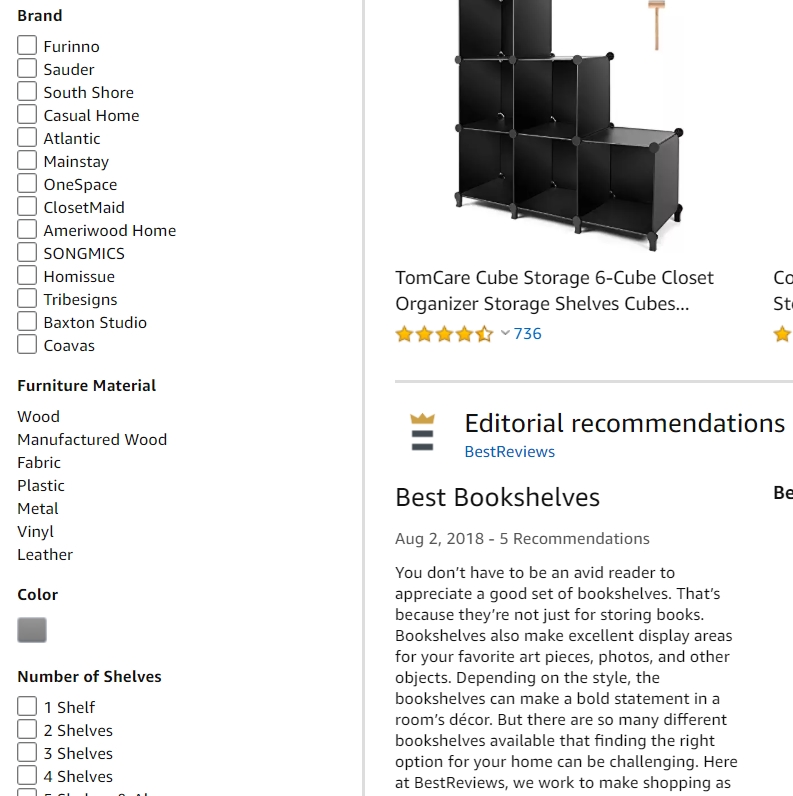Filter by Manufactured Wood material

pos(92,439)
